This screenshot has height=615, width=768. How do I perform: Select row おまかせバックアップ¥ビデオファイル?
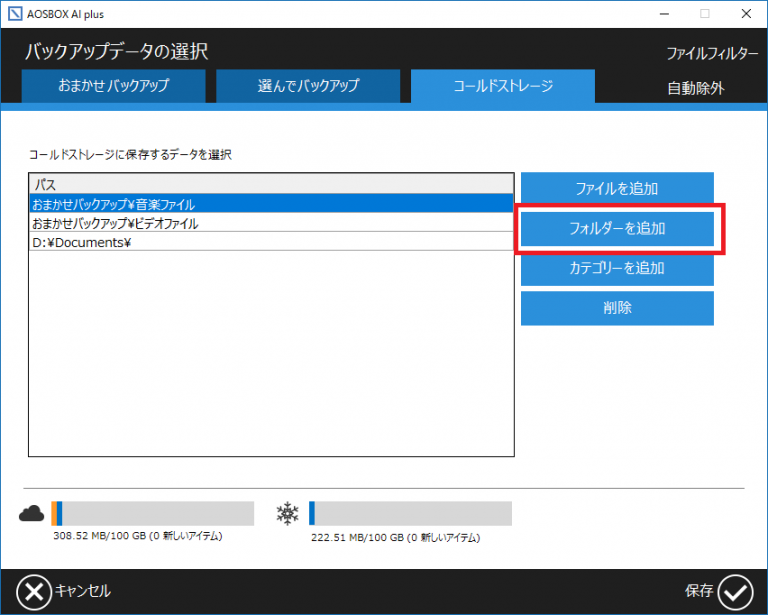click(x=271, y=223)
